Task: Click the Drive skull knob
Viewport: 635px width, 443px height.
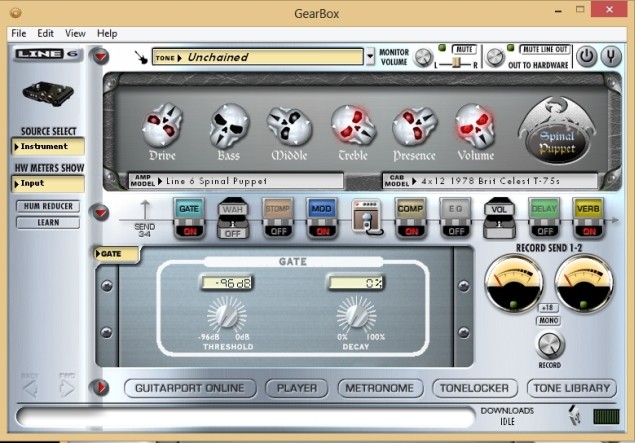Action: (163, 125)
